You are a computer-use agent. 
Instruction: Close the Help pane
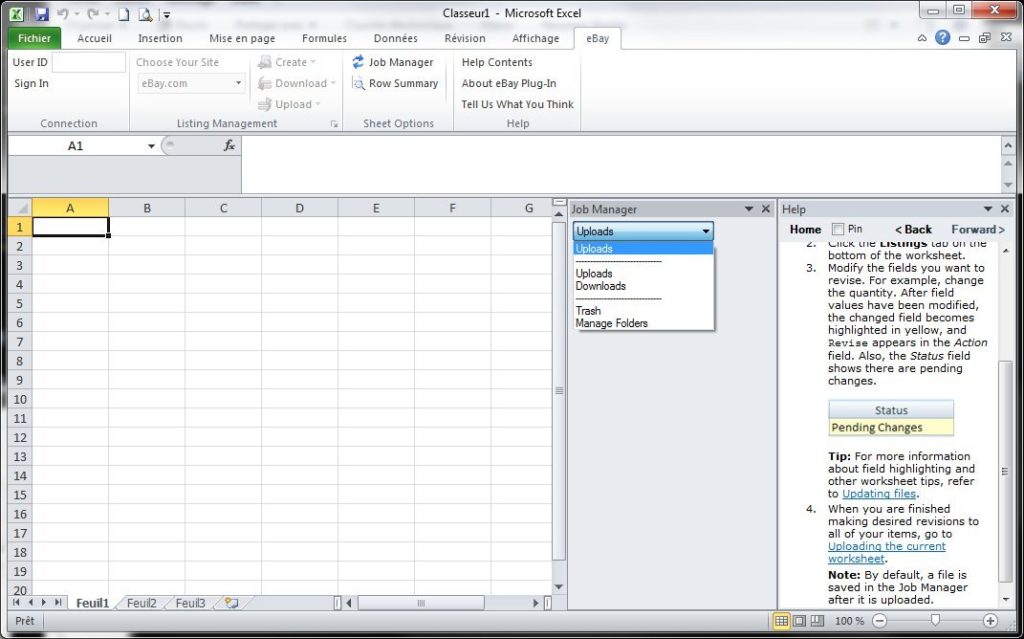tap(1005, 208)
